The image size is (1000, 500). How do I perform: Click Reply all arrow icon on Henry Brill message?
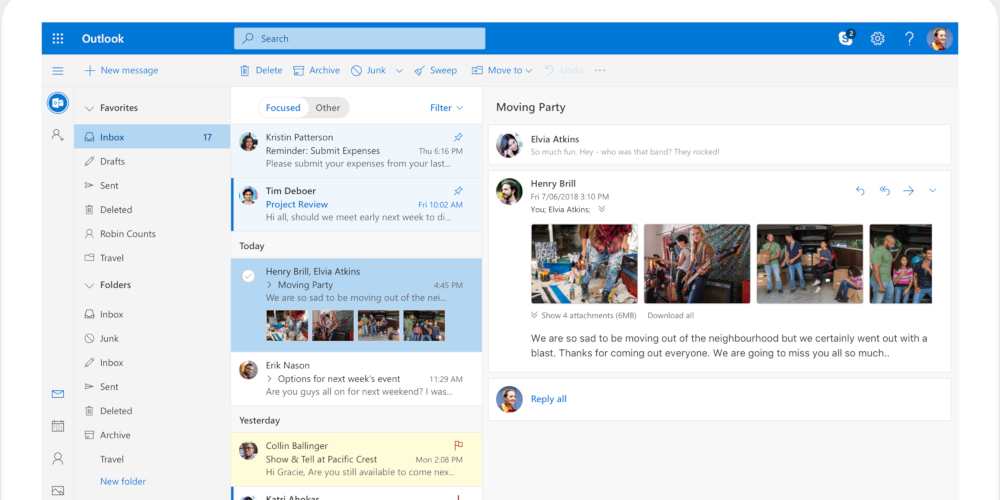tap(885, 190)
